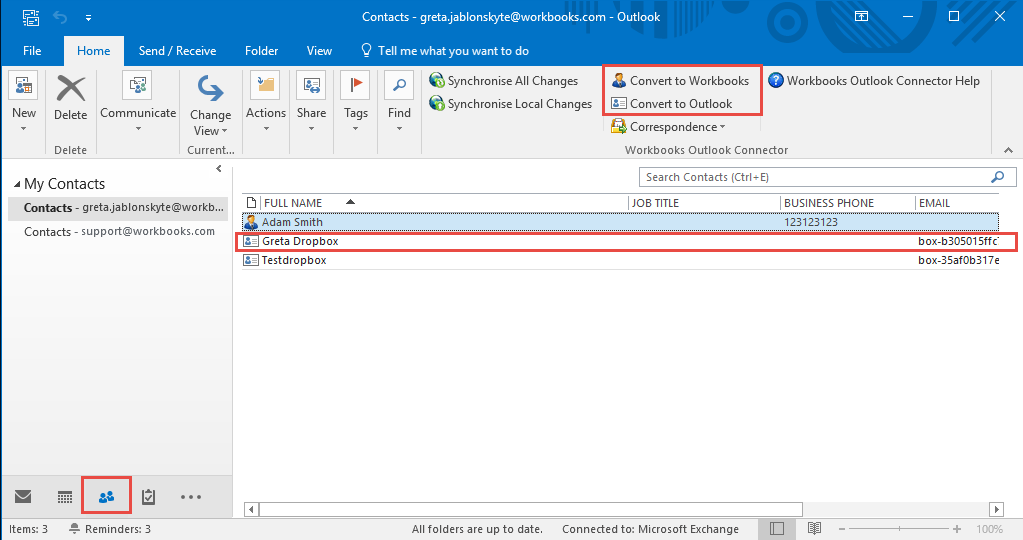Open the Tags dropdown arrow
The height and width of the screenshot is (540, 1023).
(x=356, y=128)
